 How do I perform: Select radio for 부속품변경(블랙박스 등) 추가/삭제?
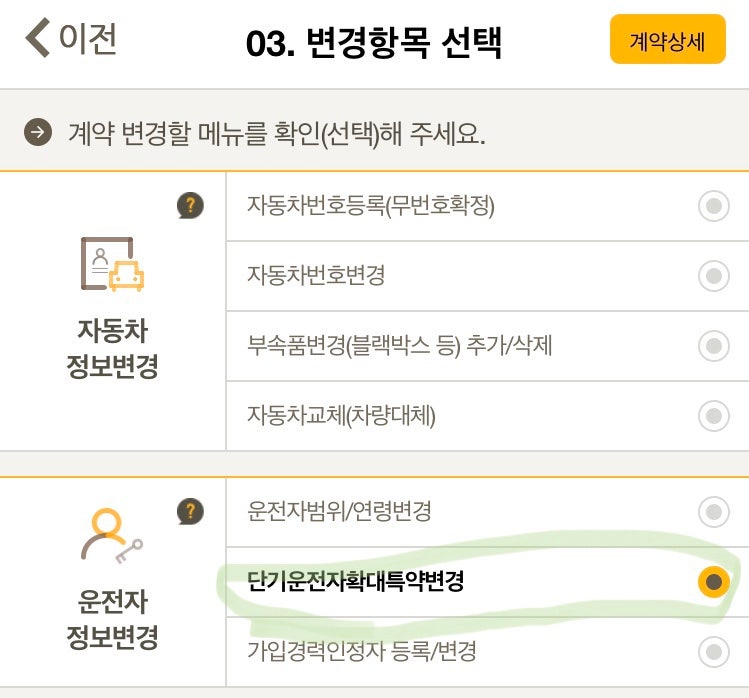713,346
